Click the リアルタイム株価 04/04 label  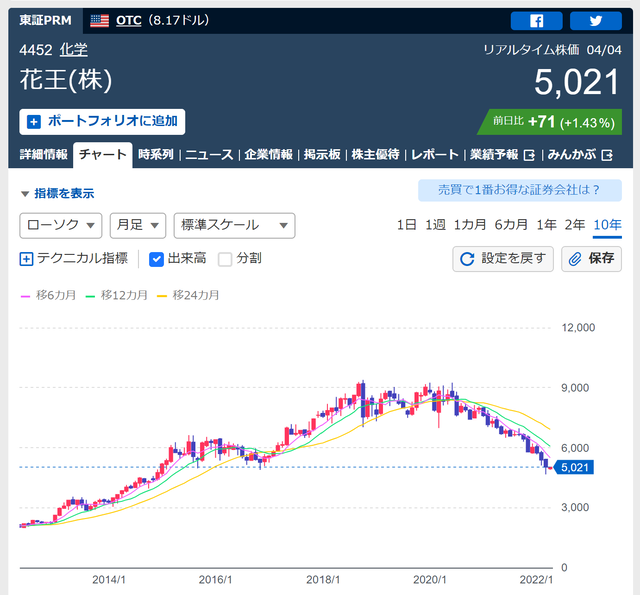click(552, 50)
